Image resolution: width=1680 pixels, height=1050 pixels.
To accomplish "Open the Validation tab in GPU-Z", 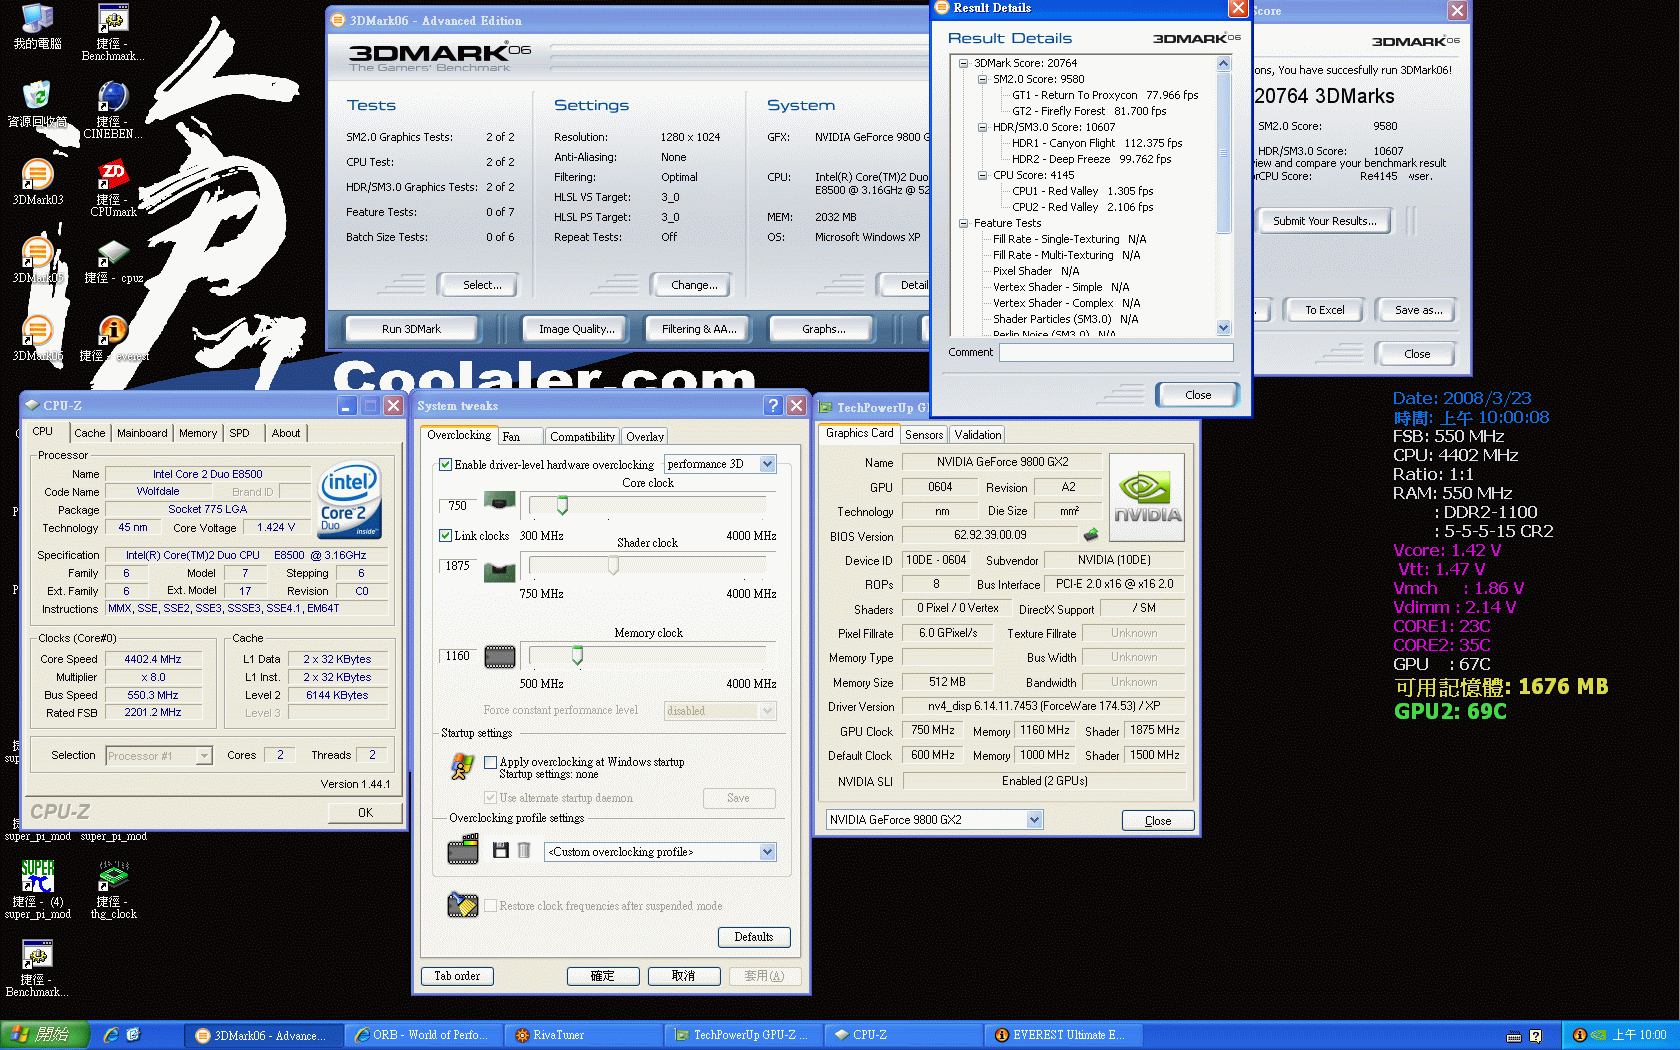I will [x=977, y=435].
